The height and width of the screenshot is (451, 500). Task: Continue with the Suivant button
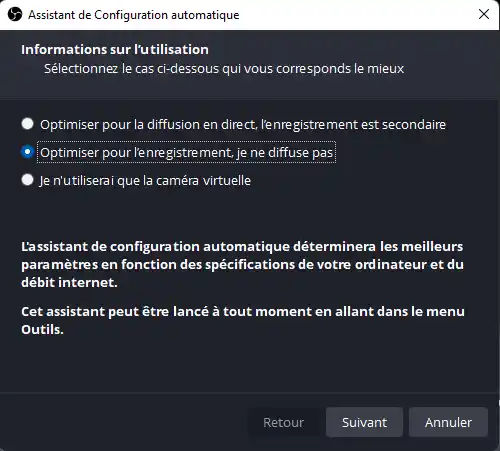point(364,422)
